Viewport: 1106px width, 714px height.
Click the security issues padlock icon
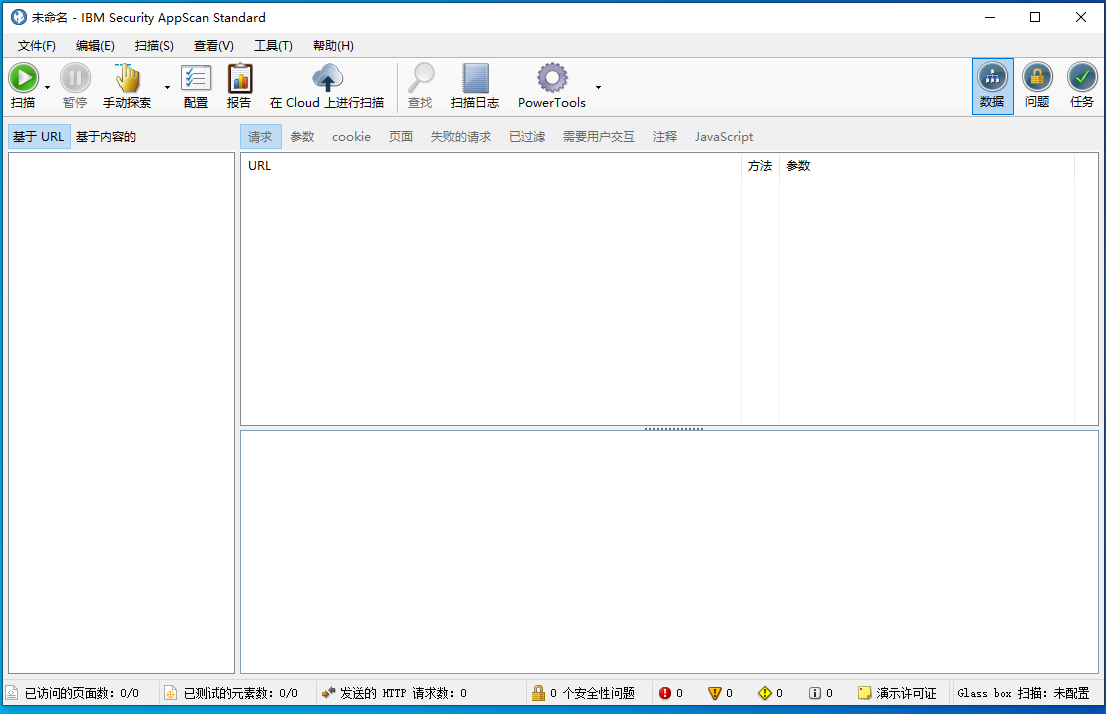click(538, 694)
